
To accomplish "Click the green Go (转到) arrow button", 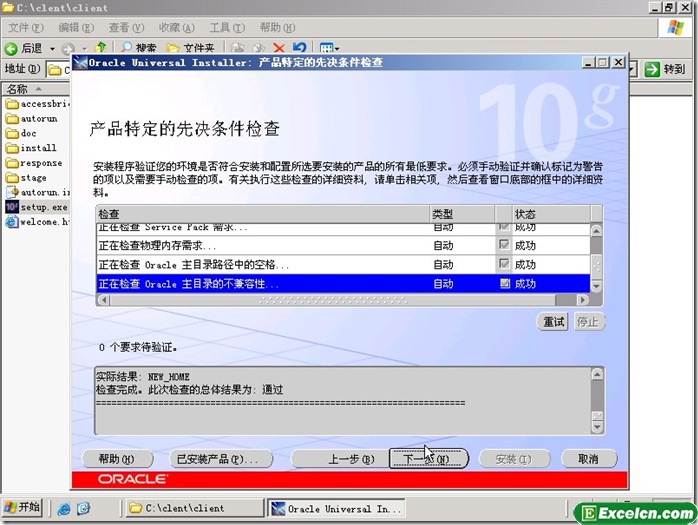I will [652, 69].
